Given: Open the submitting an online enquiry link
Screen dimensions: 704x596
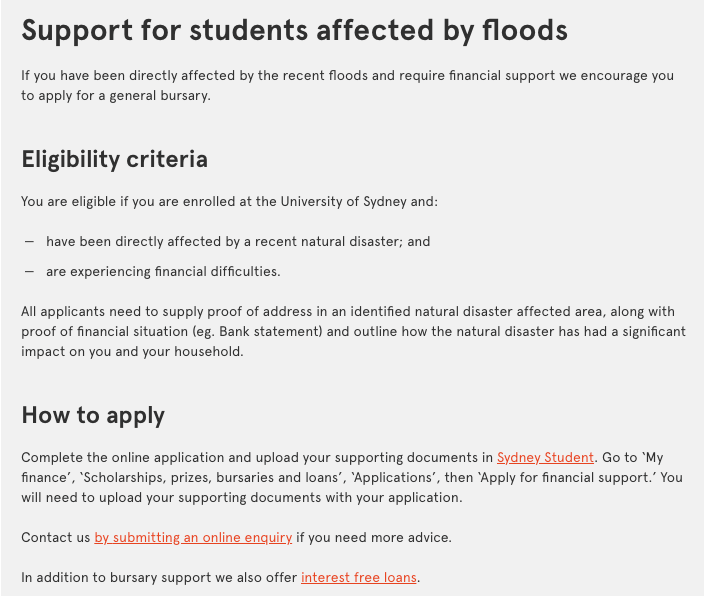Looking at the screenshot, I should click(193, 538).
